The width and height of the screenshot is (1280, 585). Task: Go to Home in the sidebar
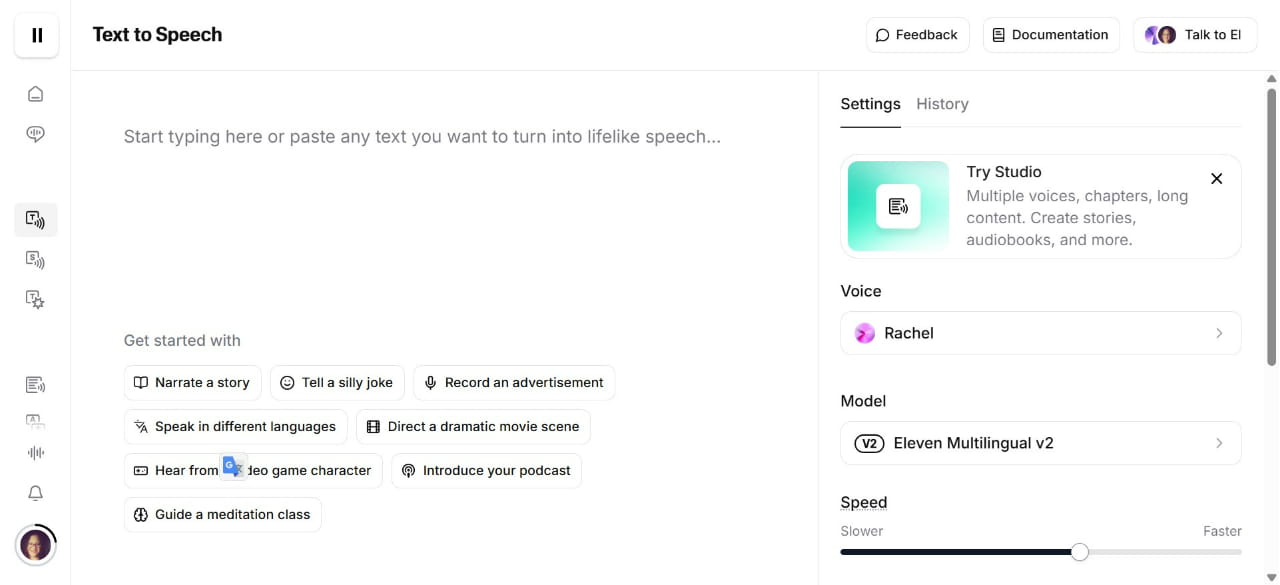36,94
